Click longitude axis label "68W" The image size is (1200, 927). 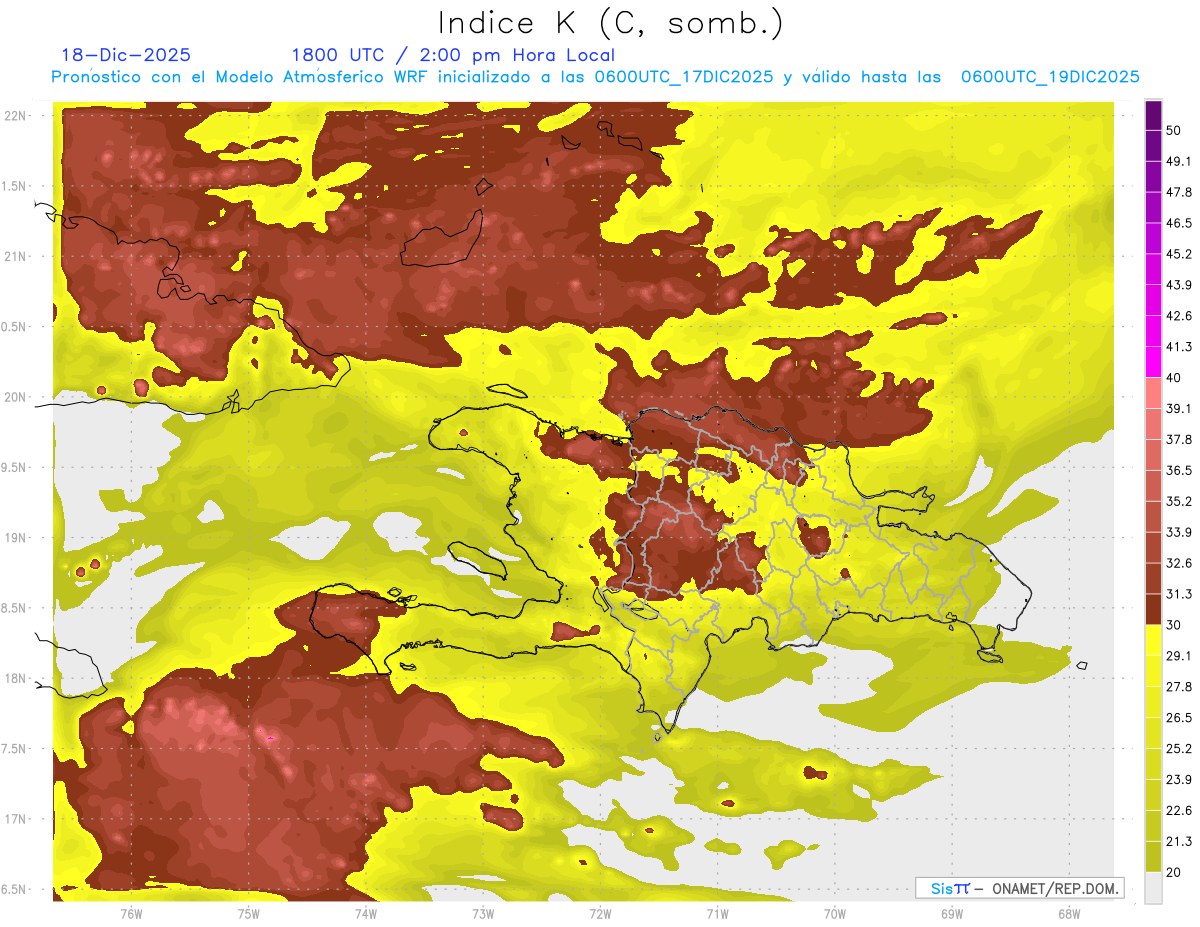tap(1068, 914)
